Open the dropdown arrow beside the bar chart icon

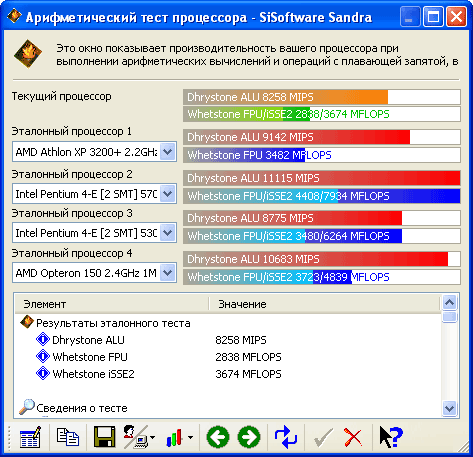190,437
